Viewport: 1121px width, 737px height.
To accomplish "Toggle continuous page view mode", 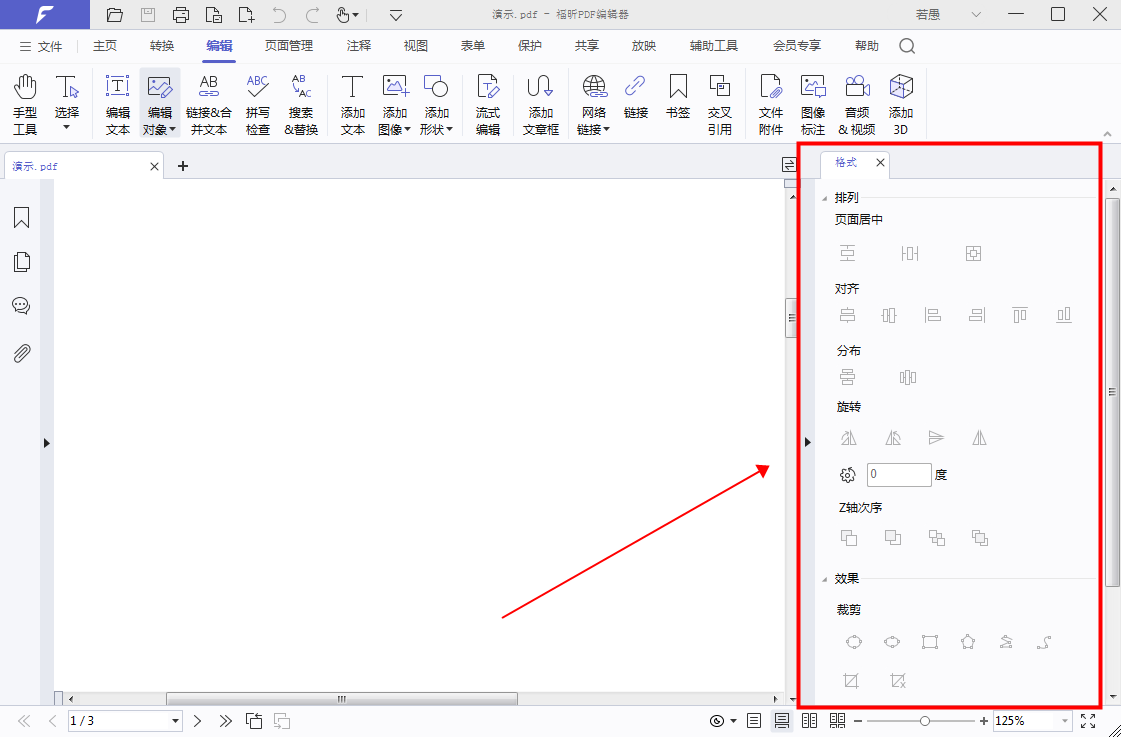I will tap(781, 721).
